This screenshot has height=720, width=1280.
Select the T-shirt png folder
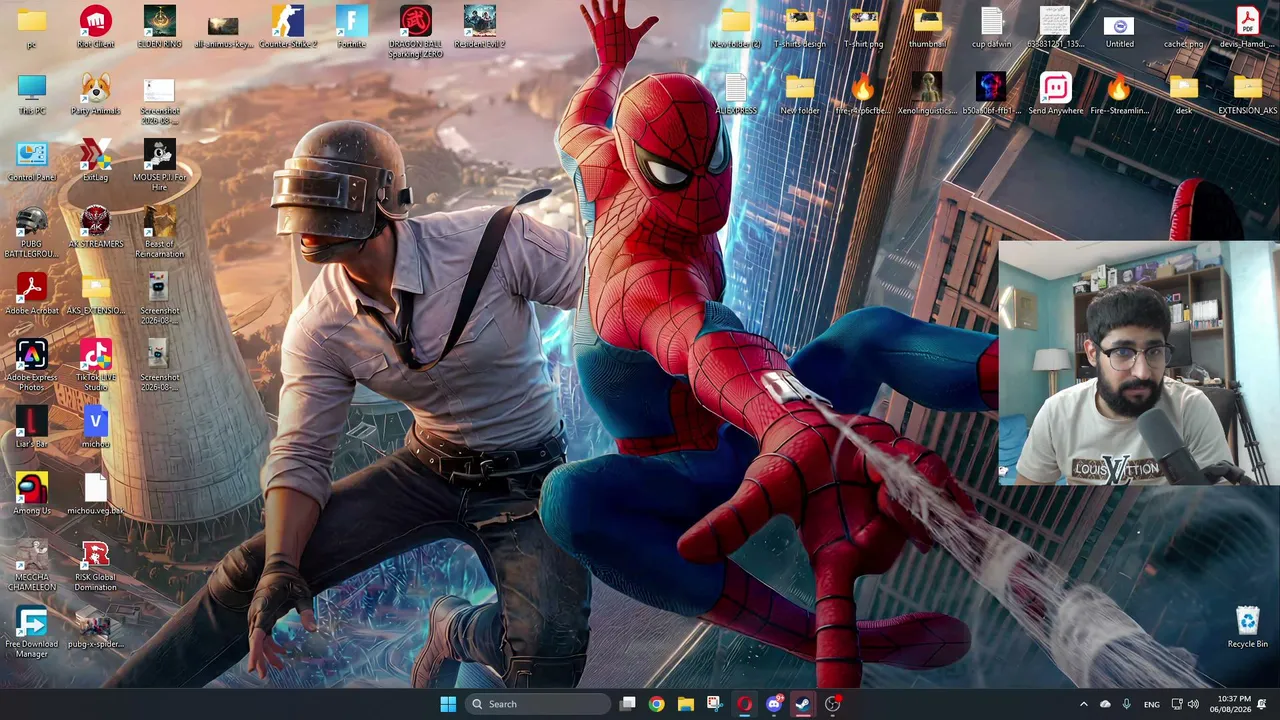pos(863,27)
